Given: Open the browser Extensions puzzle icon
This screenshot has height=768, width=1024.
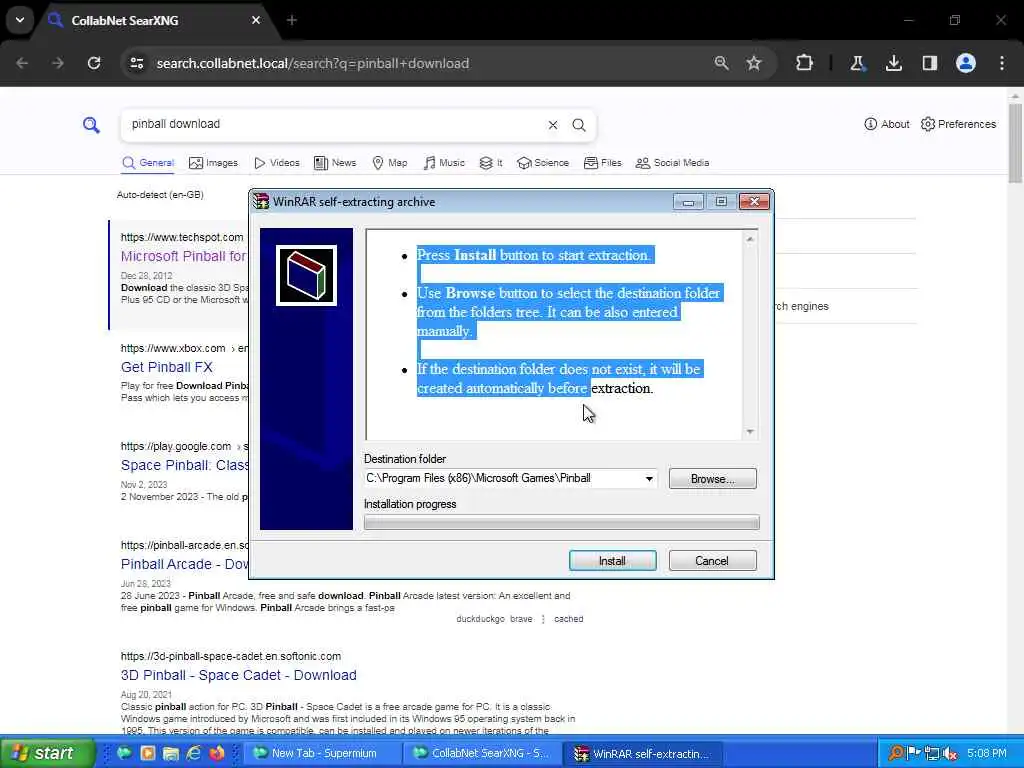Looking at the screenshot, I should [x=805, y=63].
